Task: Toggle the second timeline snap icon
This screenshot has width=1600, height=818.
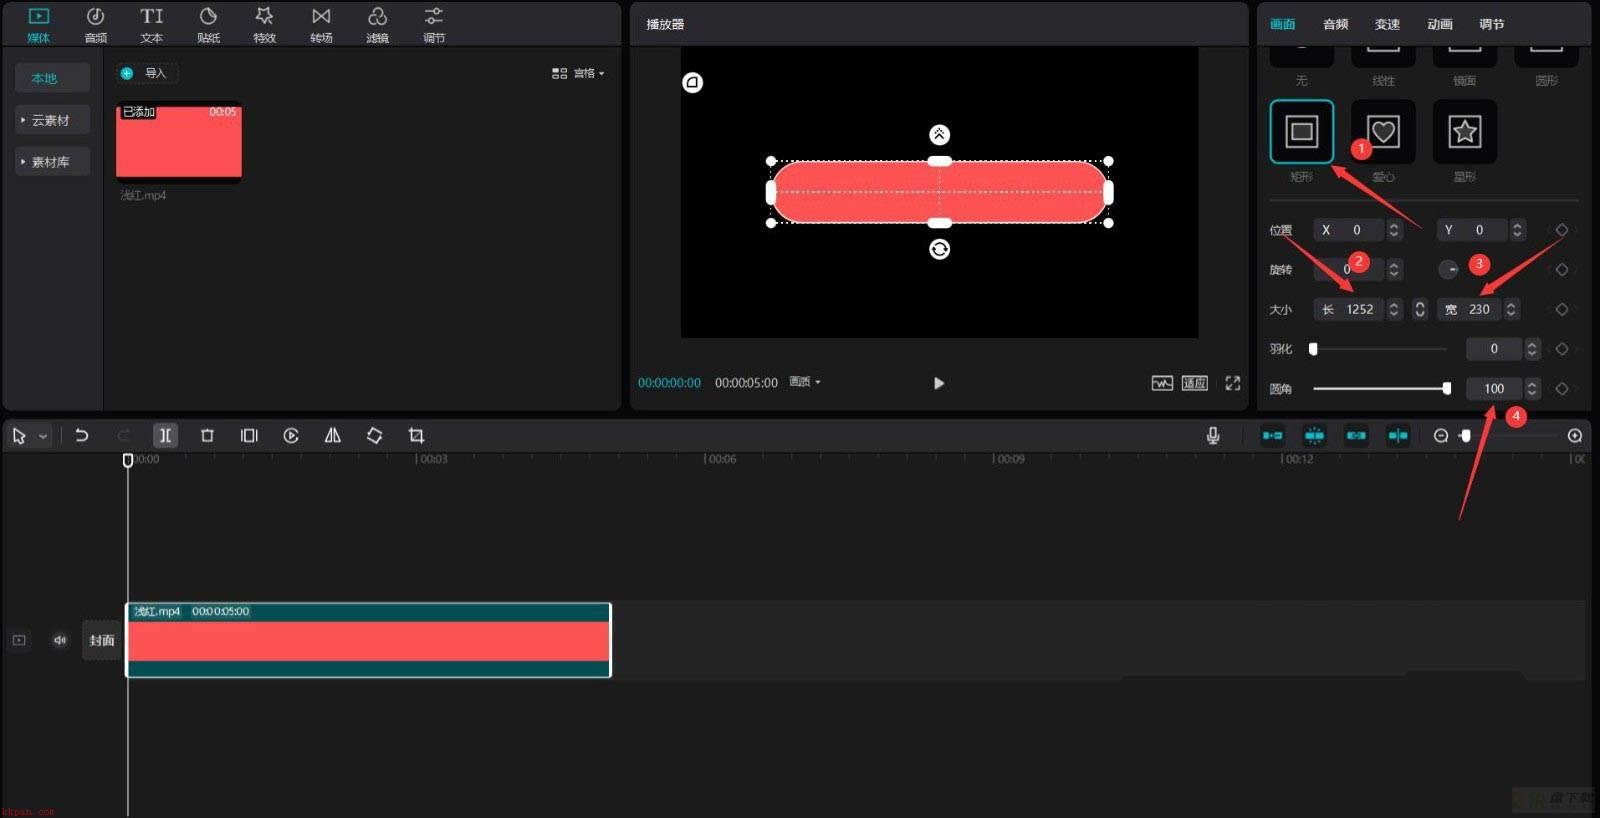Action: 1314,435
